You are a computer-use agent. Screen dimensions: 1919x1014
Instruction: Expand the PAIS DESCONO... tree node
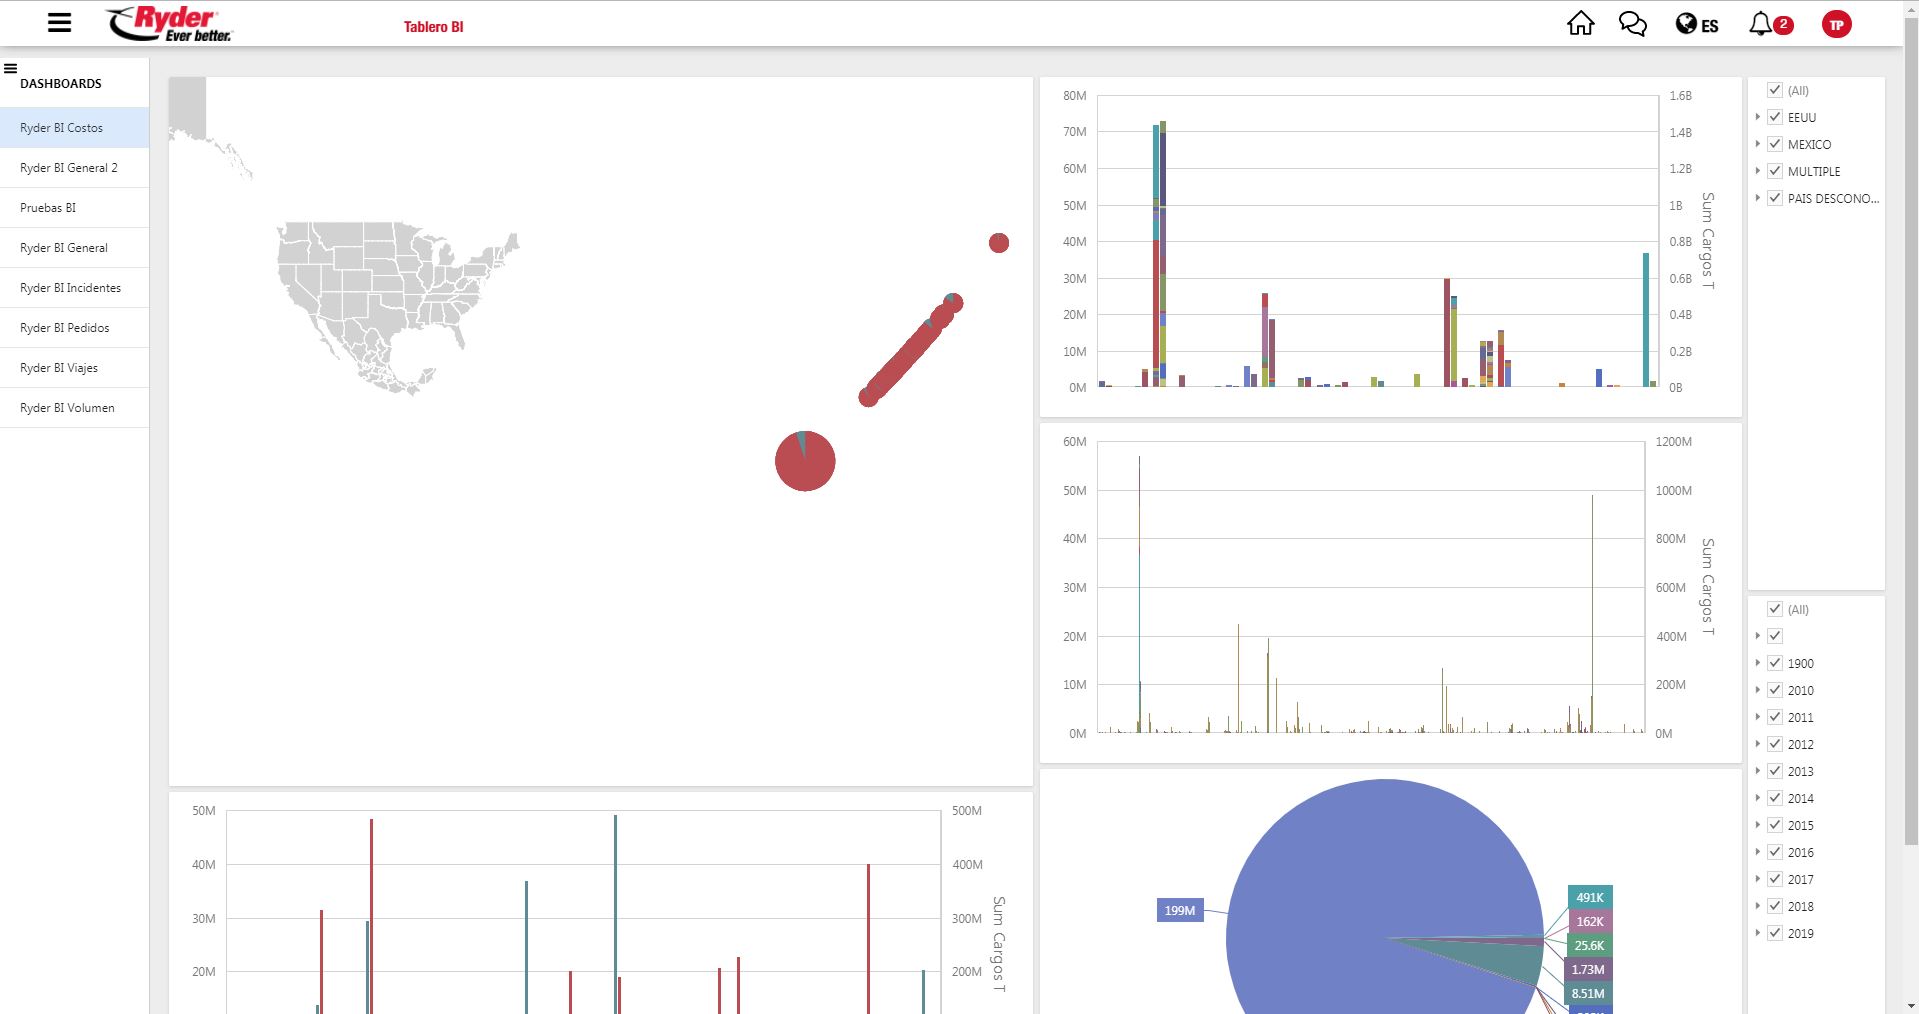pyautogui.click(x=1757, y=198)
